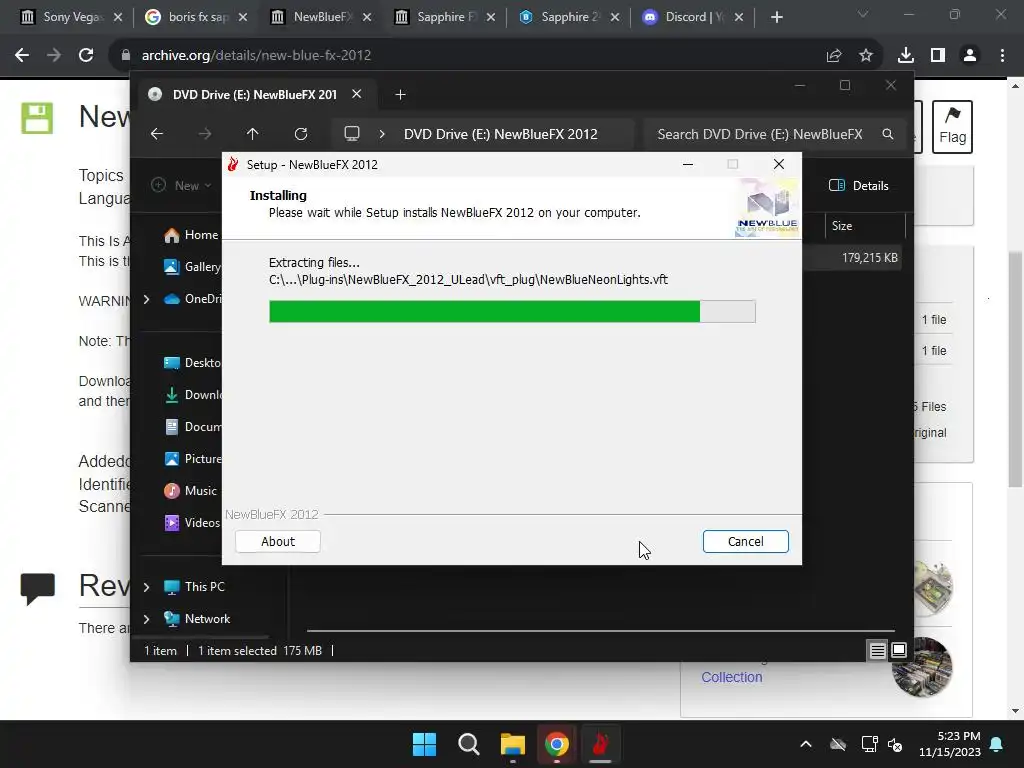The height and width of the screenshot is (768, 1024).
Task: Toggle Chrome side panel icon
Action: pos(938,56)
